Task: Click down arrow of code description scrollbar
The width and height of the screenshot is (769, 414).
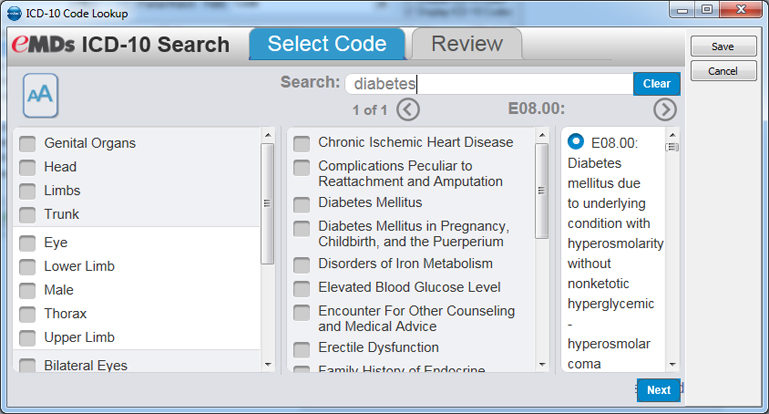Action: coord(672,364)
